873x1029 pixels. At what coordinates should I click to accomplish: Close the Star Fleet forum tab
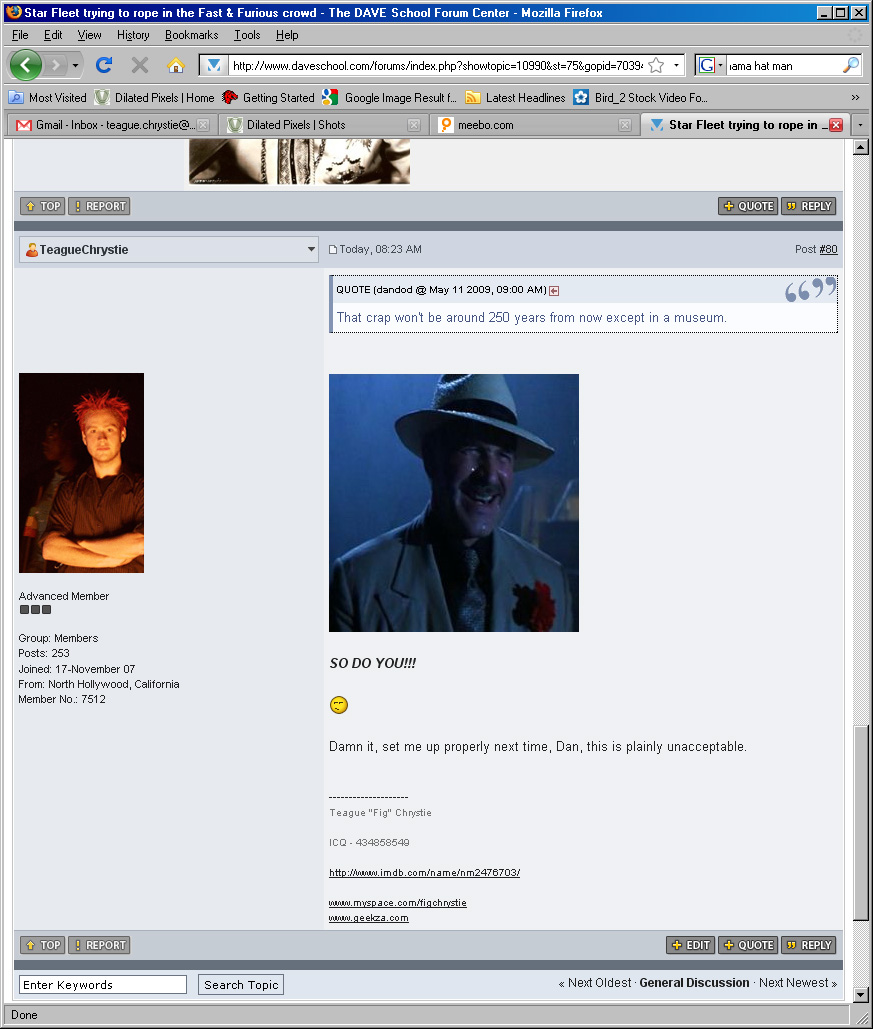[x=836, y=125]
